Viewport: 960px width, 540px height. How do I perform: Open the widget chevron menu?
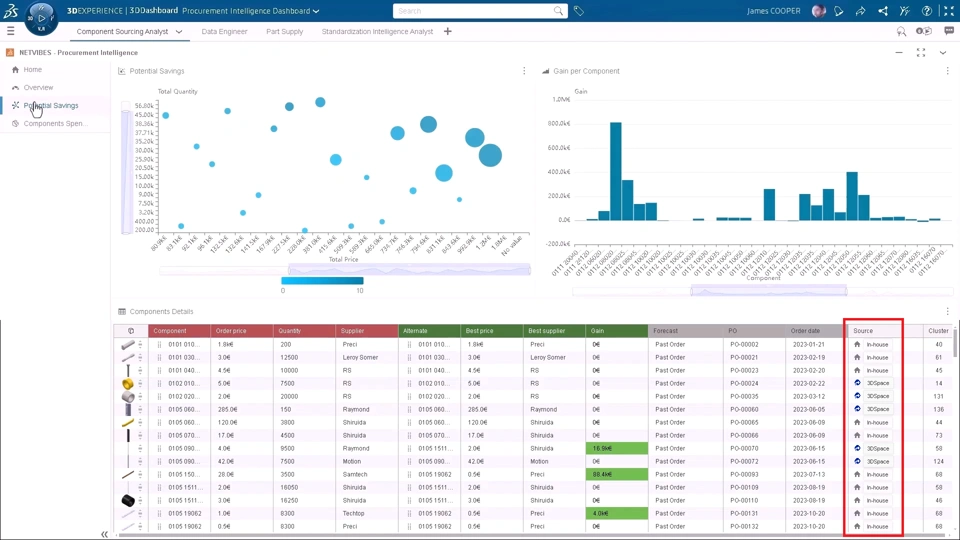(x=943, y=53)
